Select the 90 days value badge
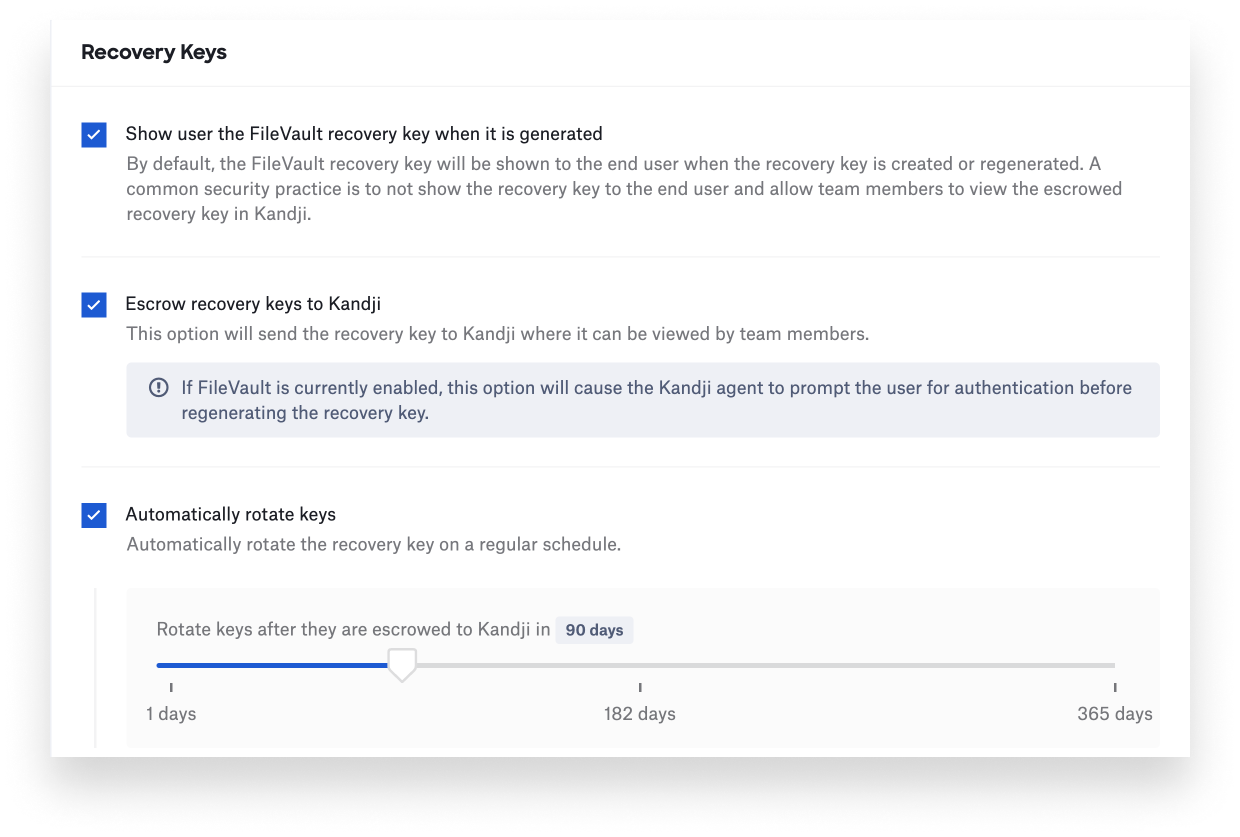The image size is (1240, 837). click(x=594, y=630)
